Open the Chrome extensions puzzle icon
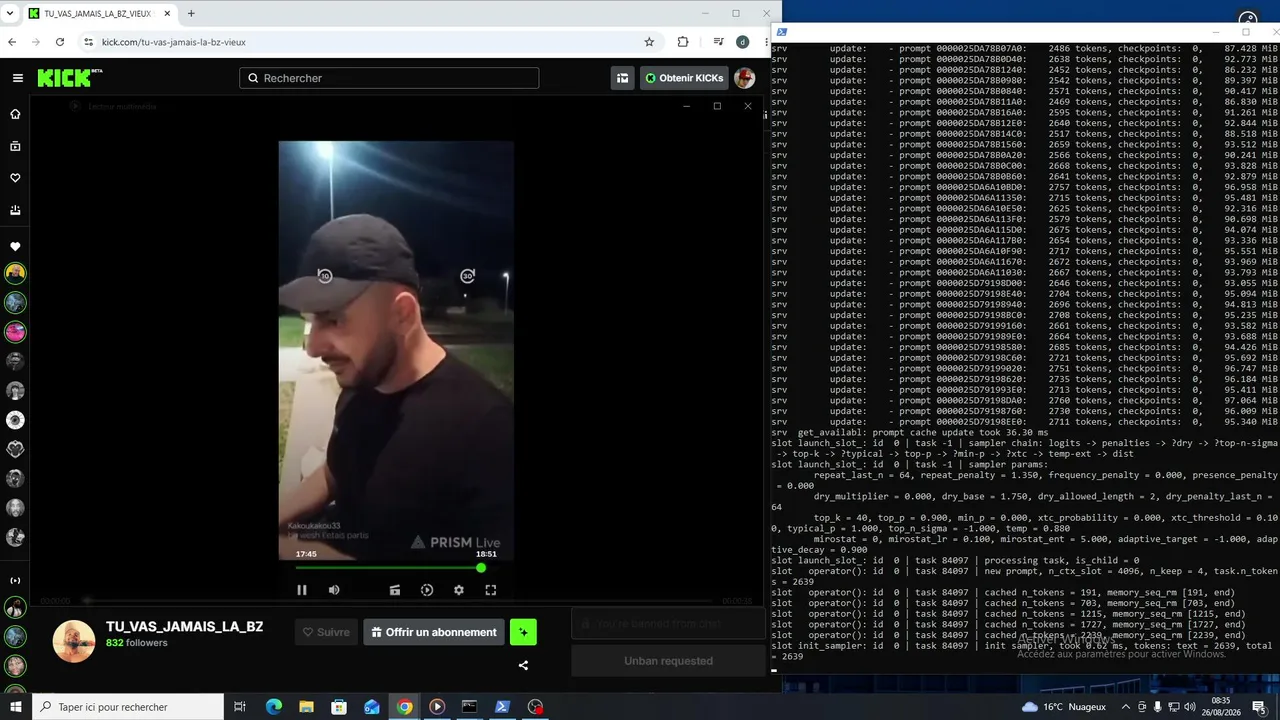Screen dimensions: 1280x720 pos(683,42)
